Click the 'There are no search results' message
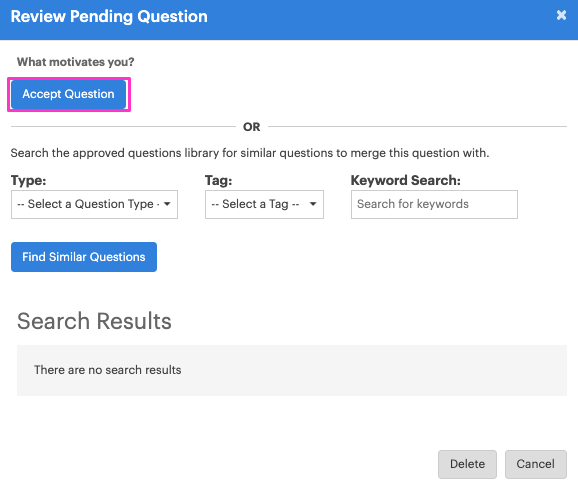 [x=108, y=370]
